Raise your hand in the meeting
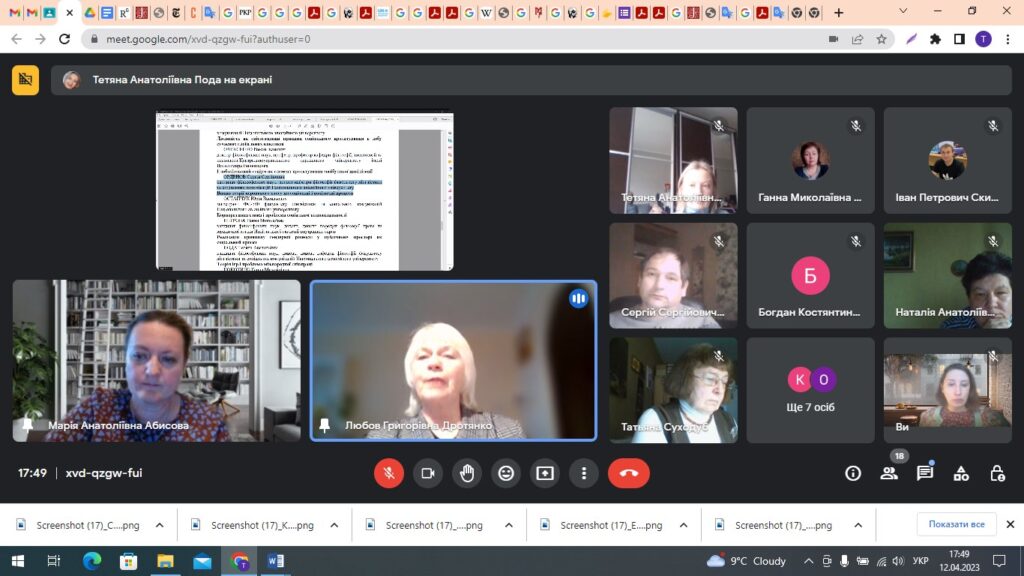Screen dimensions: 1024x576 tap(467, 473)
